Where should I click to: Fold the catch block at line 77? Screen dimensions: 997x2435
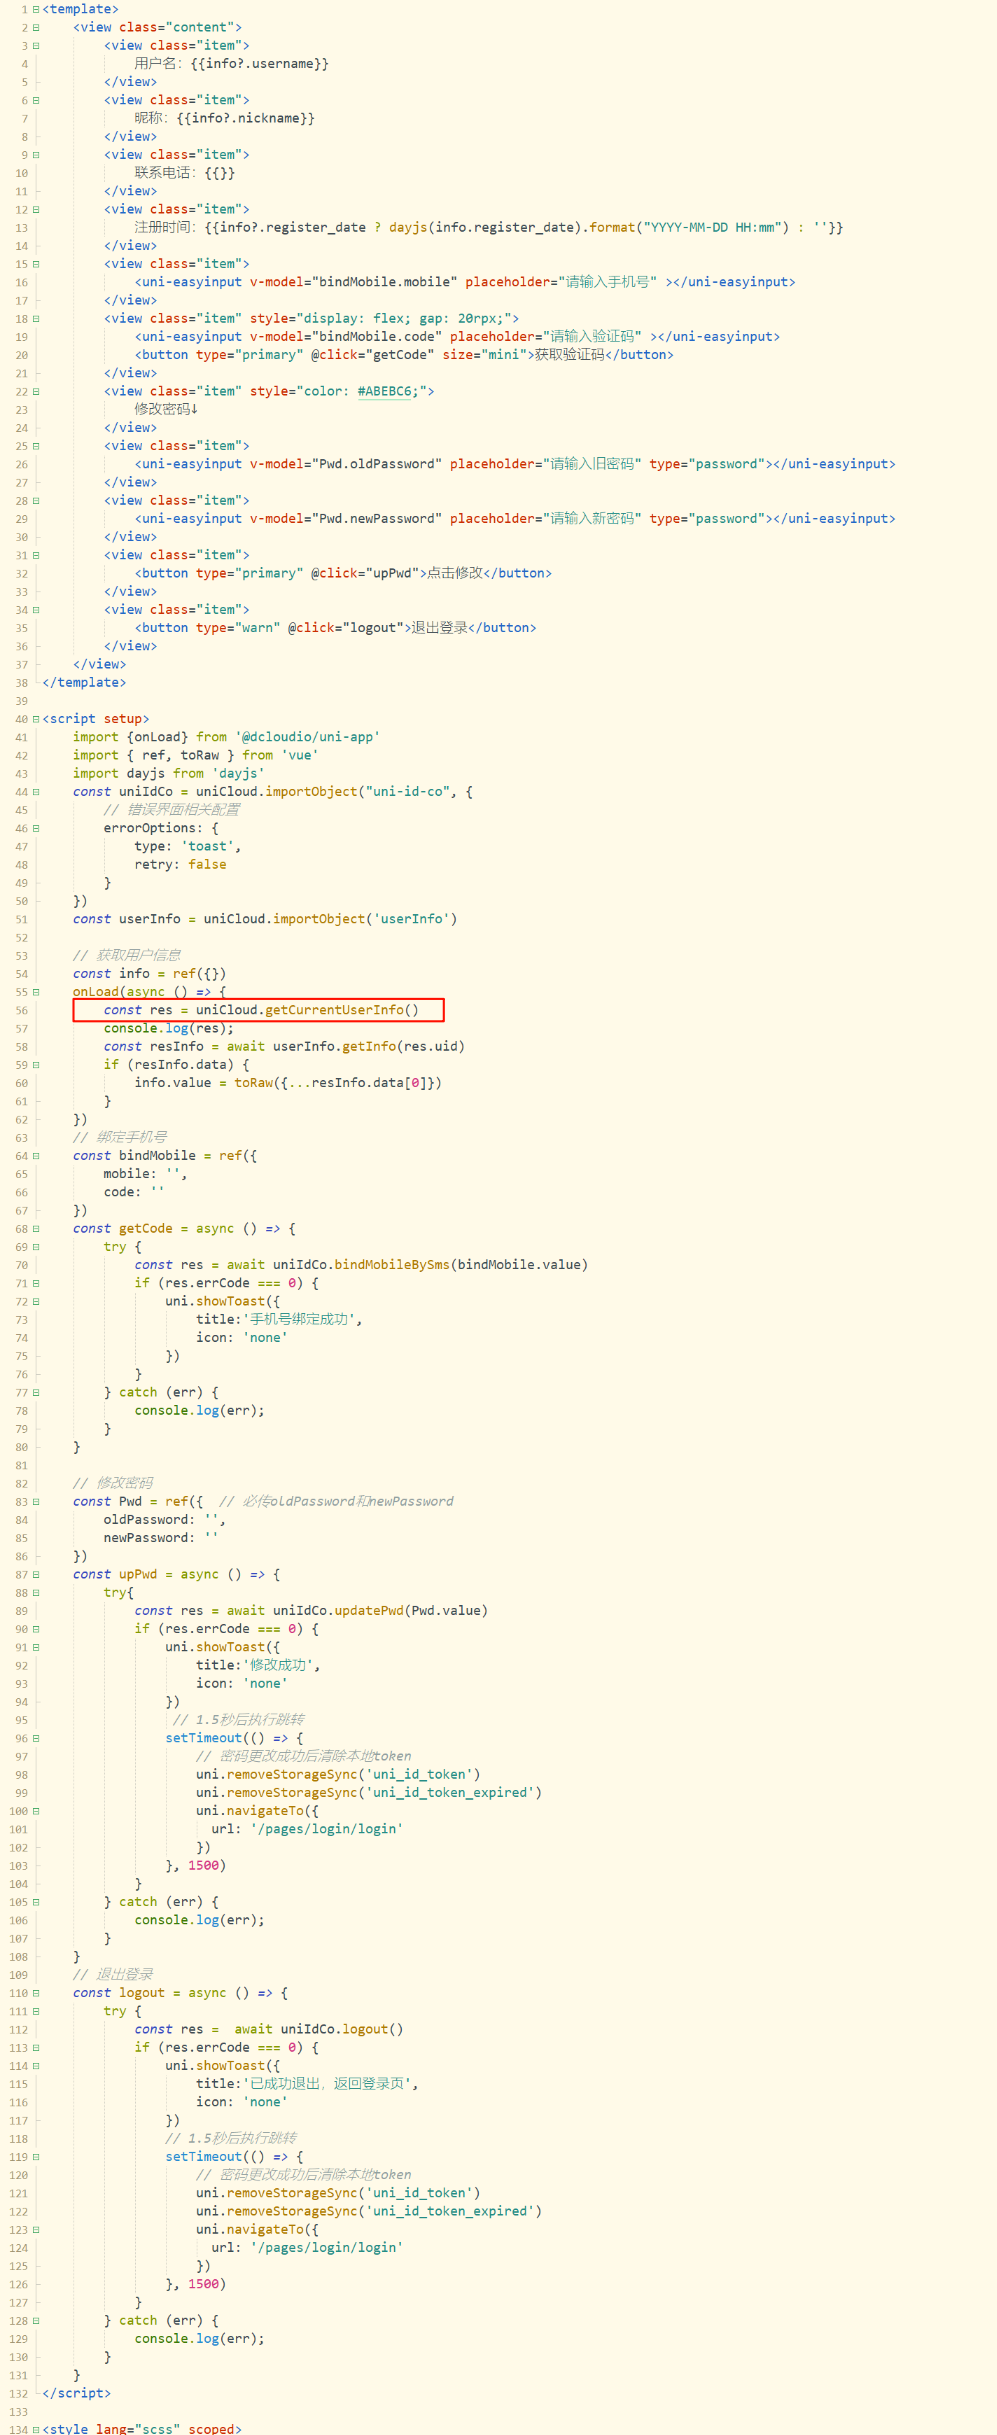click(x=36, y=1392)
